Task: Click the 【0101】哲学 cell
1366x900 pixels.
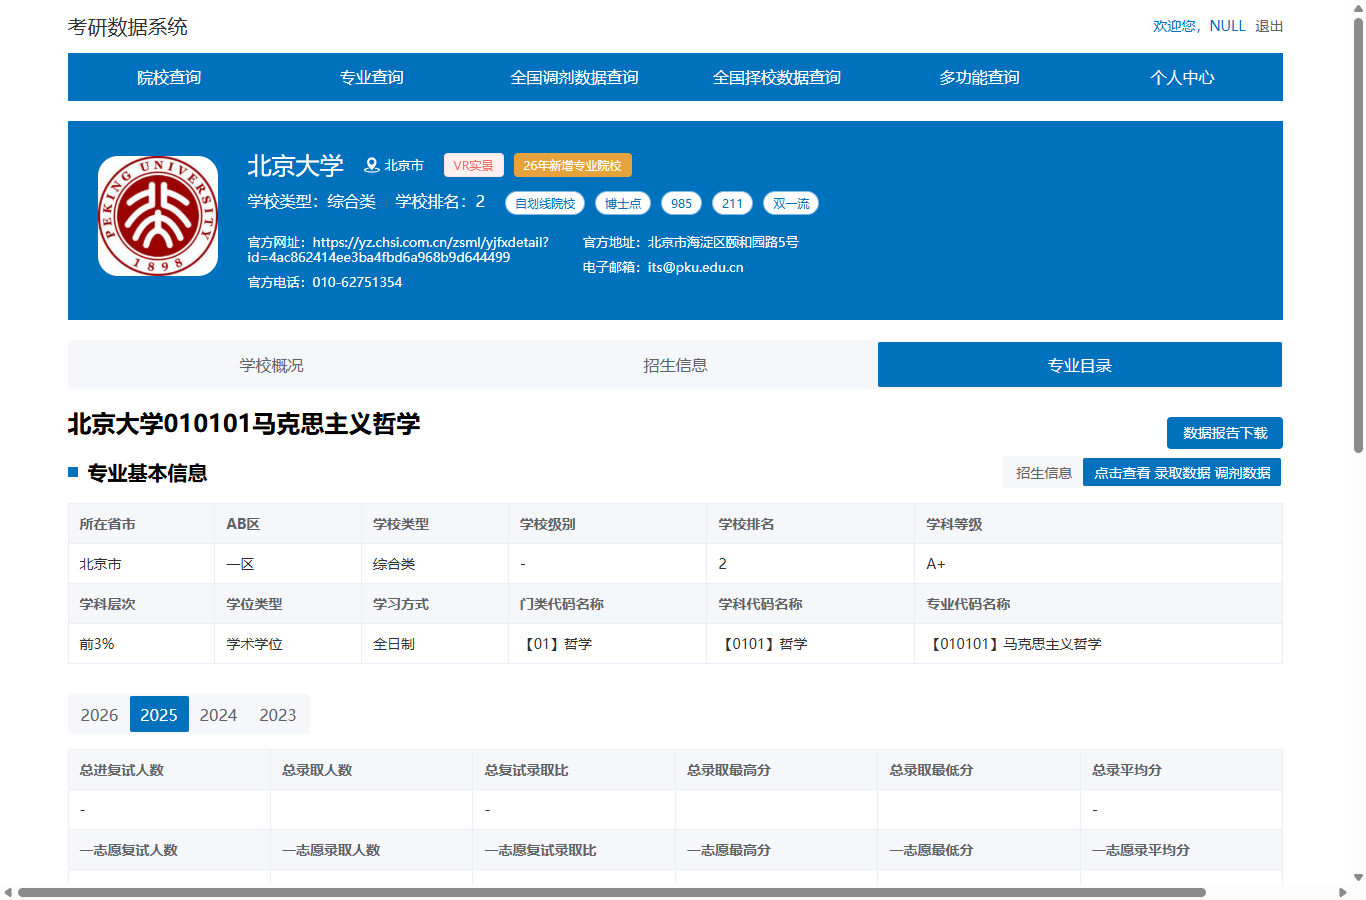Action: 810,644
